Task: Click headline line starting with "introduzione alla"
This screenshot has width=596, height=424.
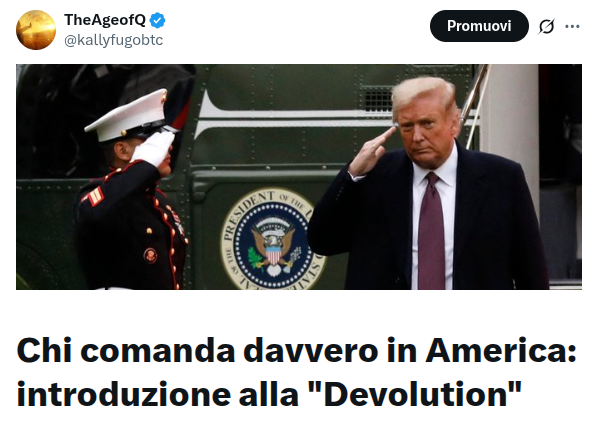Action: [269, 394]
